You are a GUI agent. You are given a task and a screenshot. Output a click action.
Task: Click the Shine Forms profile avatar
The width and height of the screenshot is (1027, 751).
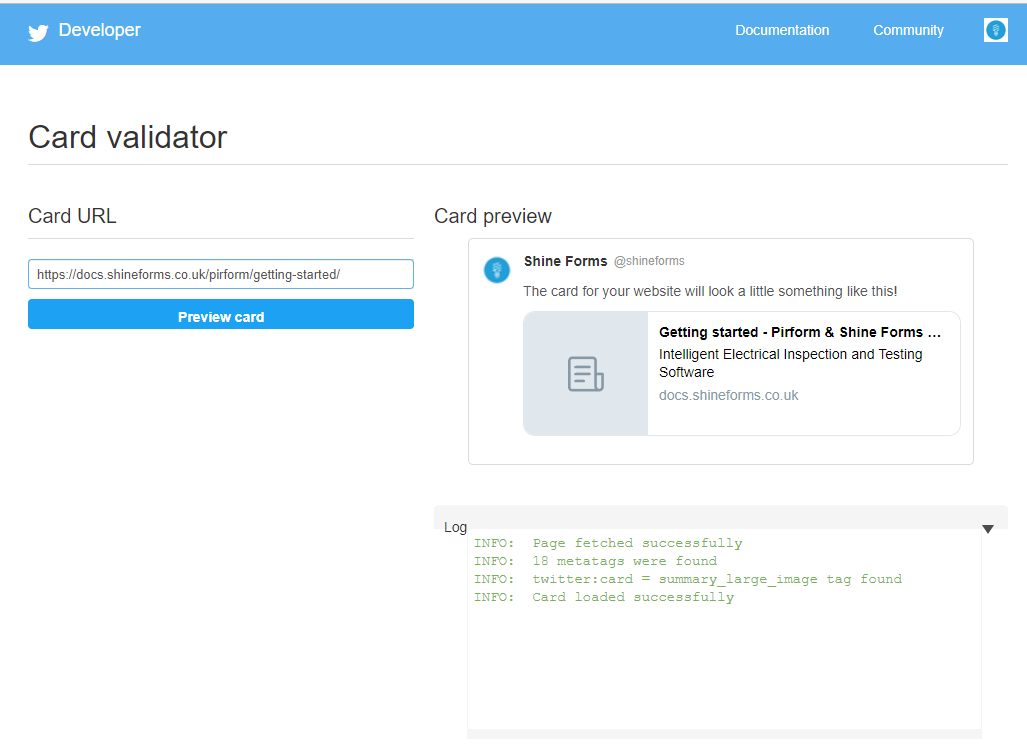coord(496,270)
